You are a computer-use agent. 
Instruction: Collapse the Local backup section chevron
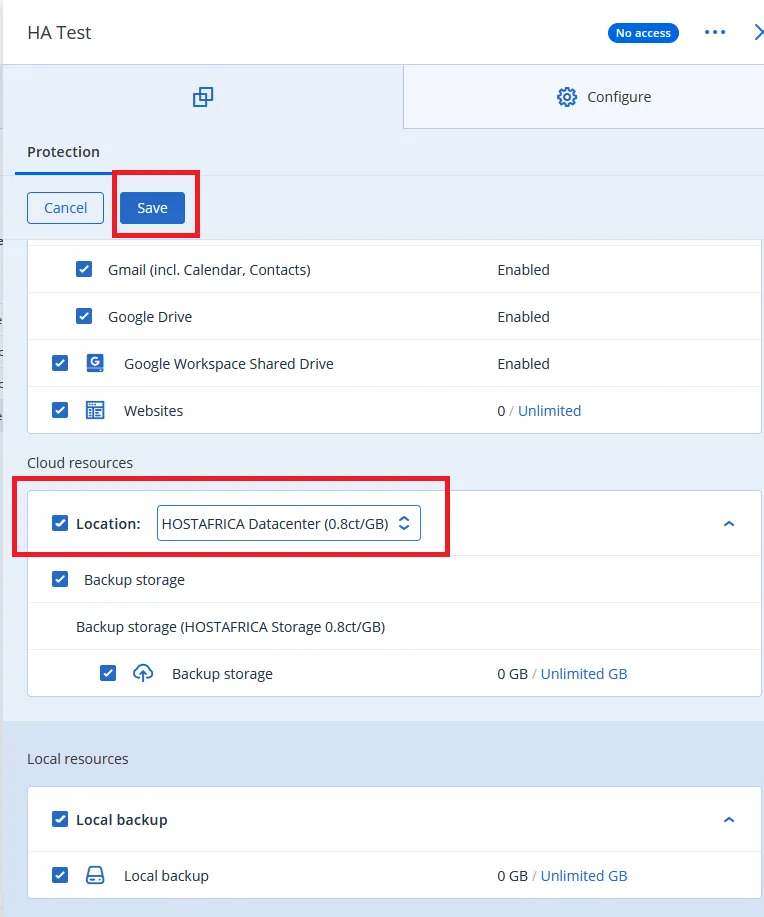[x=729, y=819]
